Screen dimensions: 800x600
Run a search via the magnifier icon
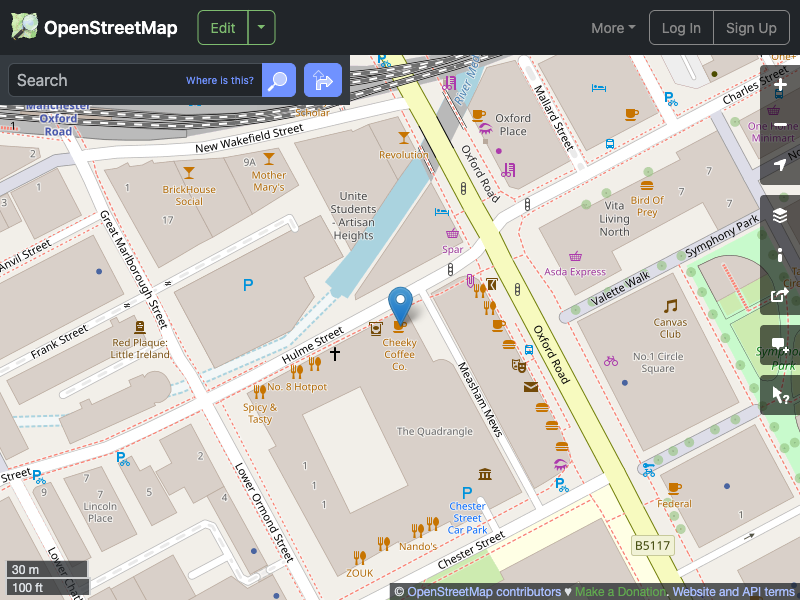(x=278, y=80)
